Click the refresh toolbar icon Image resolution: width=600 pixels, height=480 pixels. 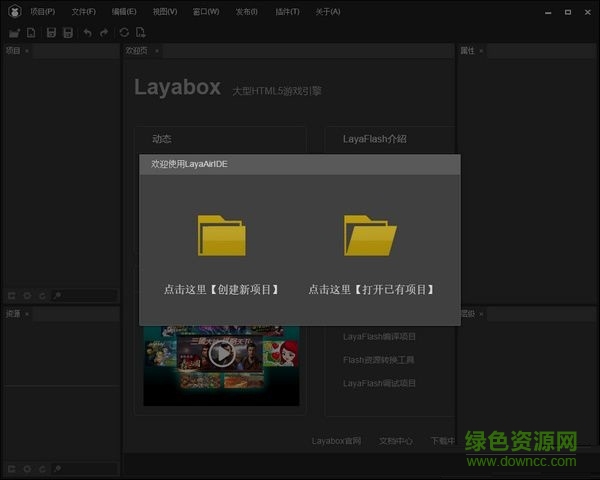[124, 32]
